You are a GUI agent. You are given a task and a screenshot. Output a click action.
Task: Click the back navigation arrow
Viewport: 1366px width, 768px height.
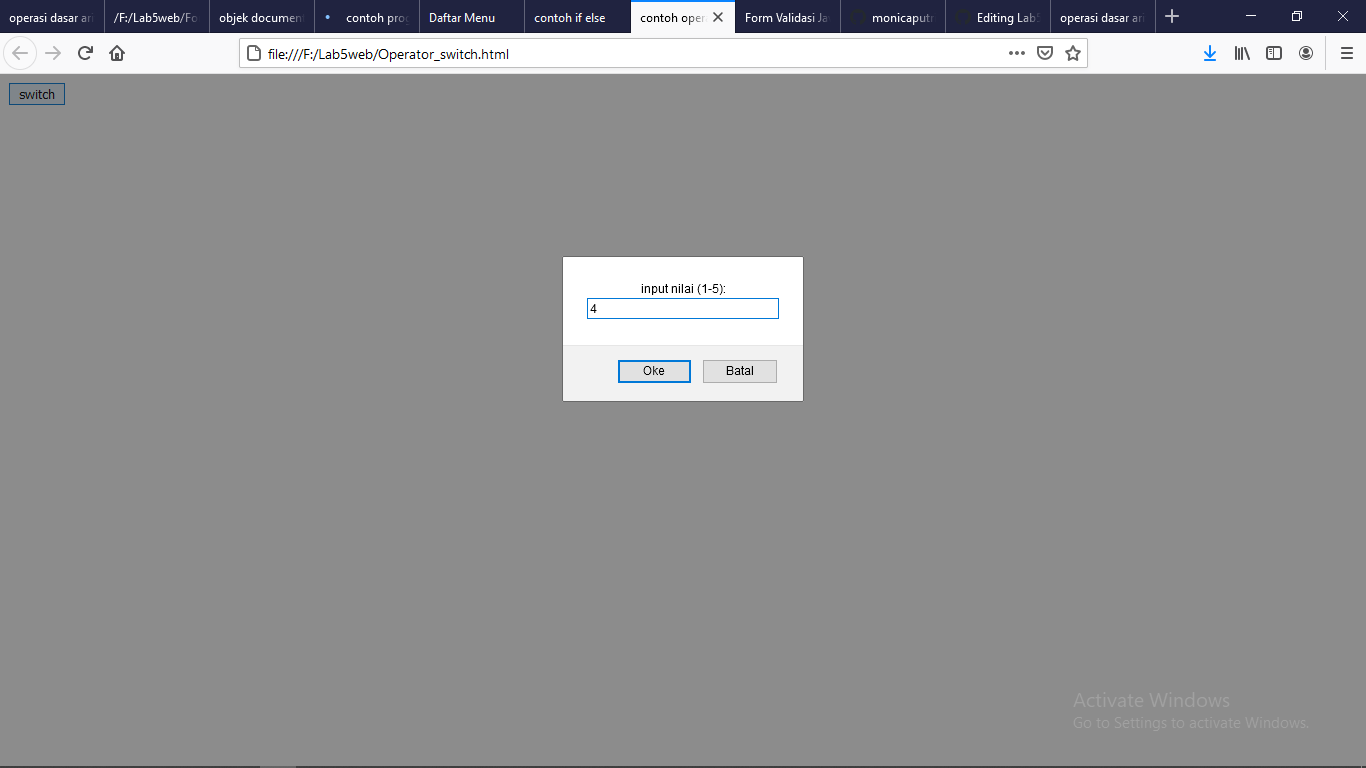click(20, 53)
